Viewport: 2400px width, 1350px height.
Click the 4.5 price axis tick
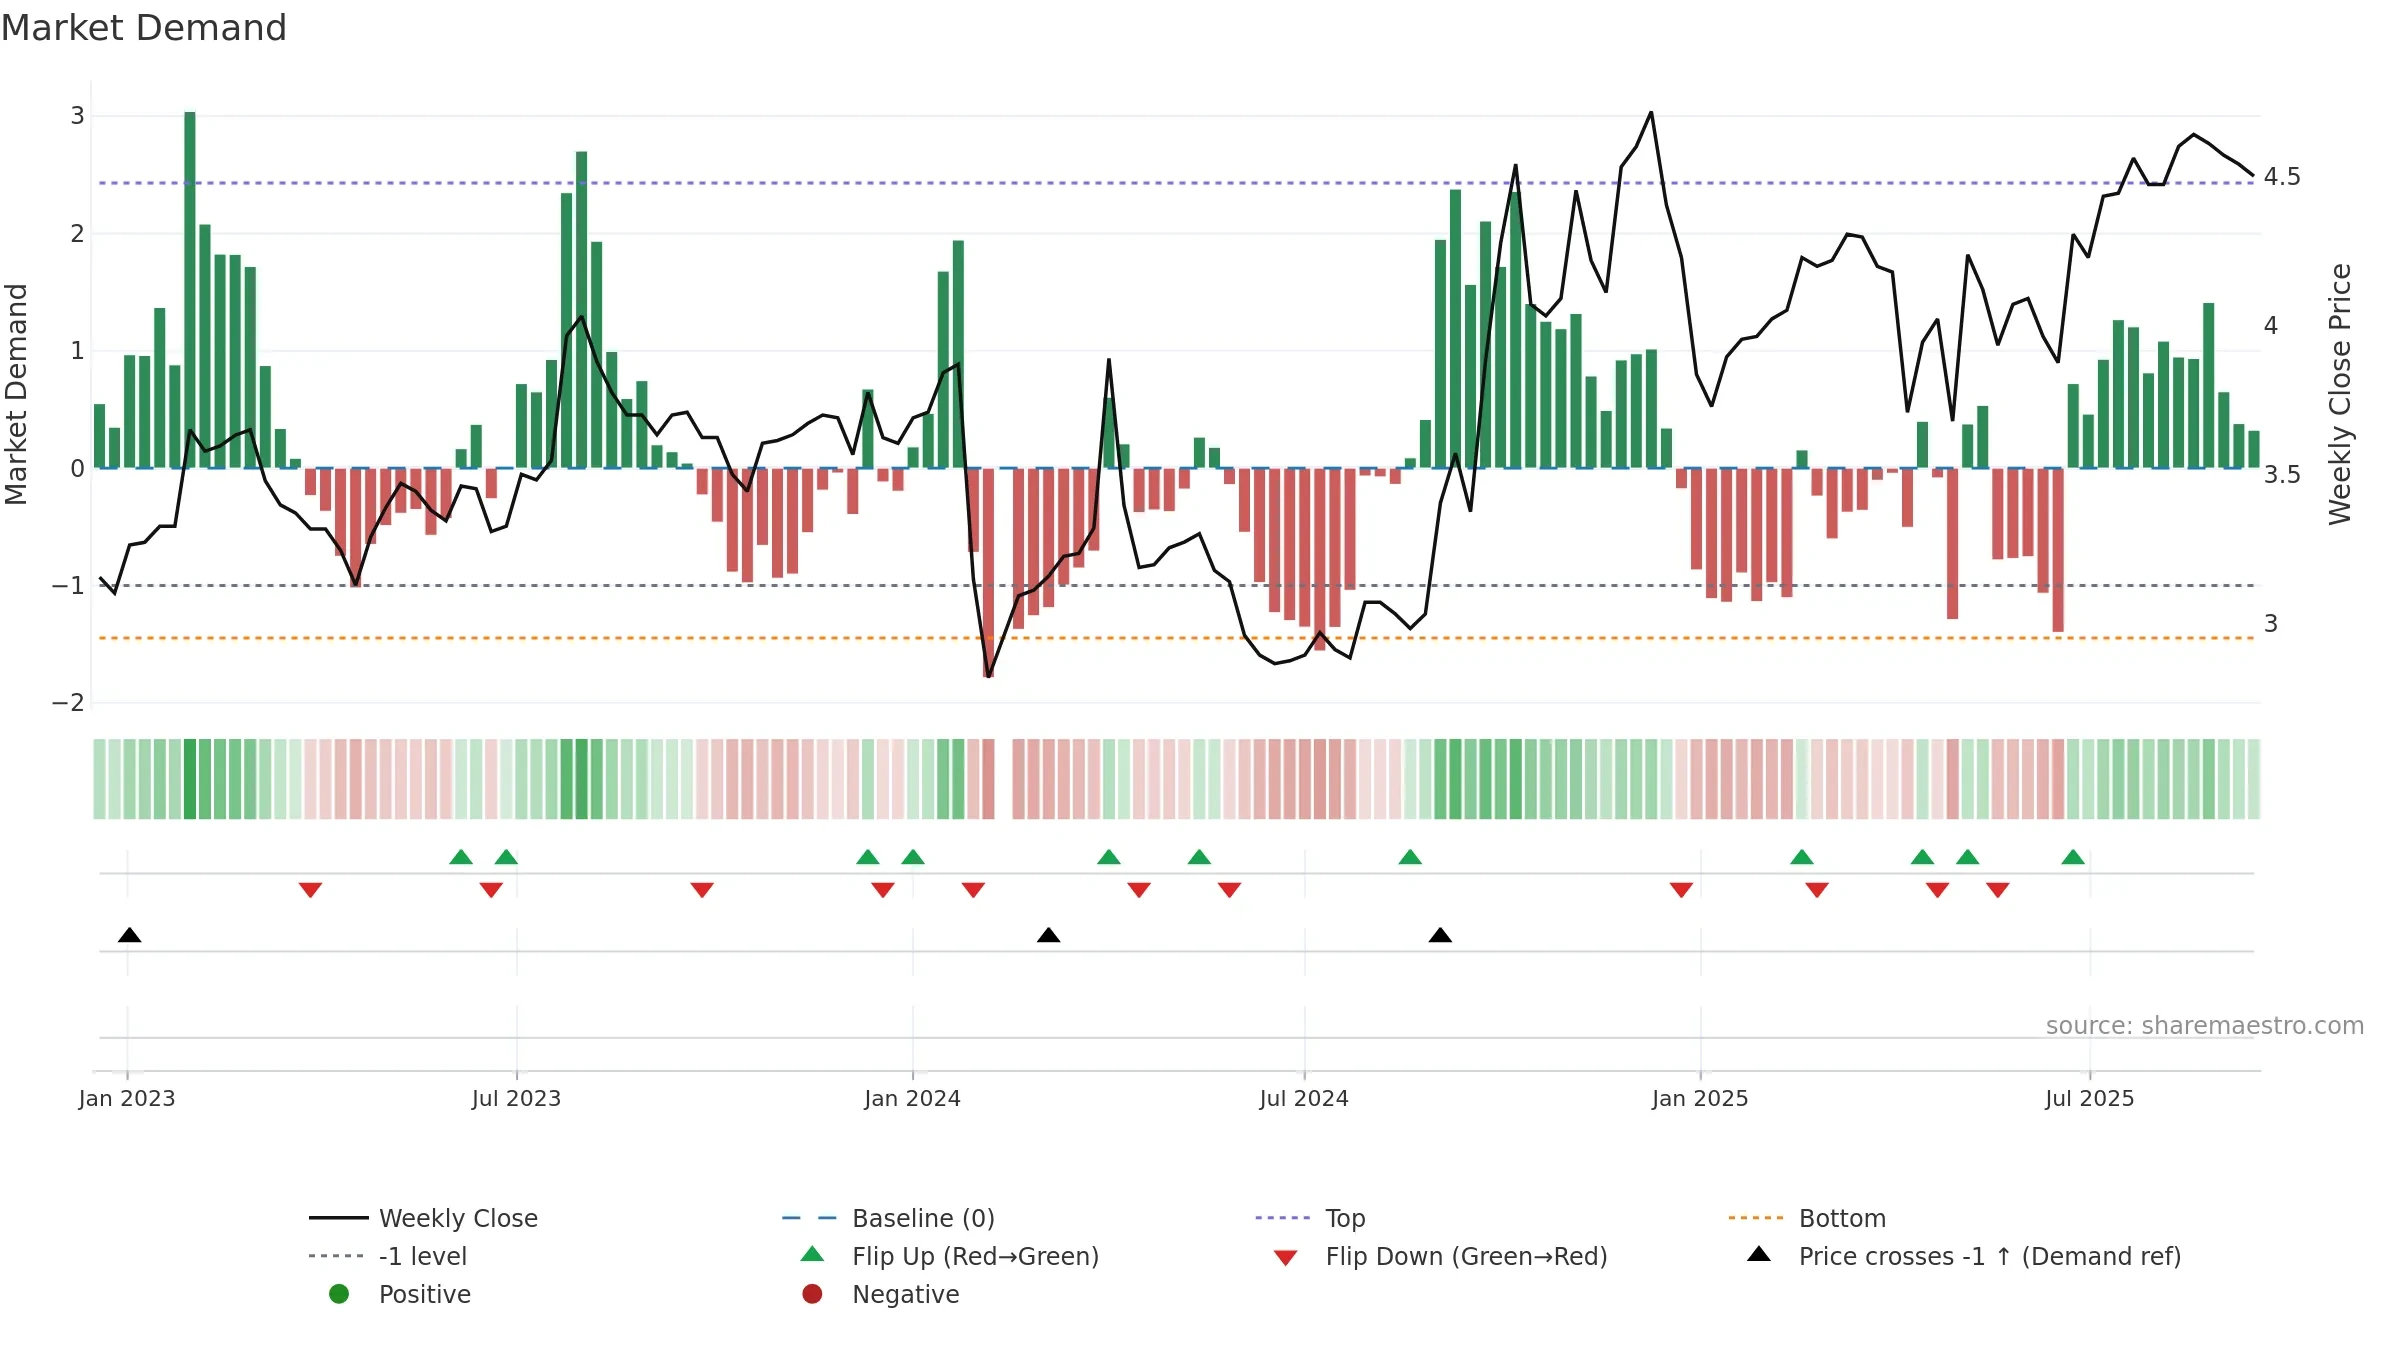click(2282, 177)
